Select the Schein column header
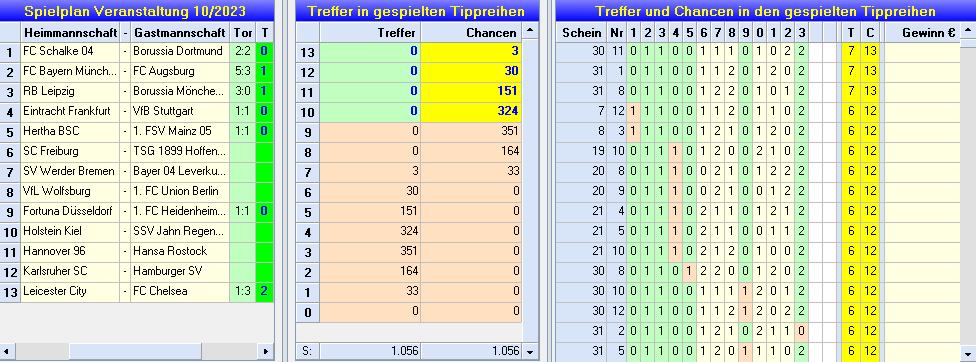976x362 pixels. 582,33
